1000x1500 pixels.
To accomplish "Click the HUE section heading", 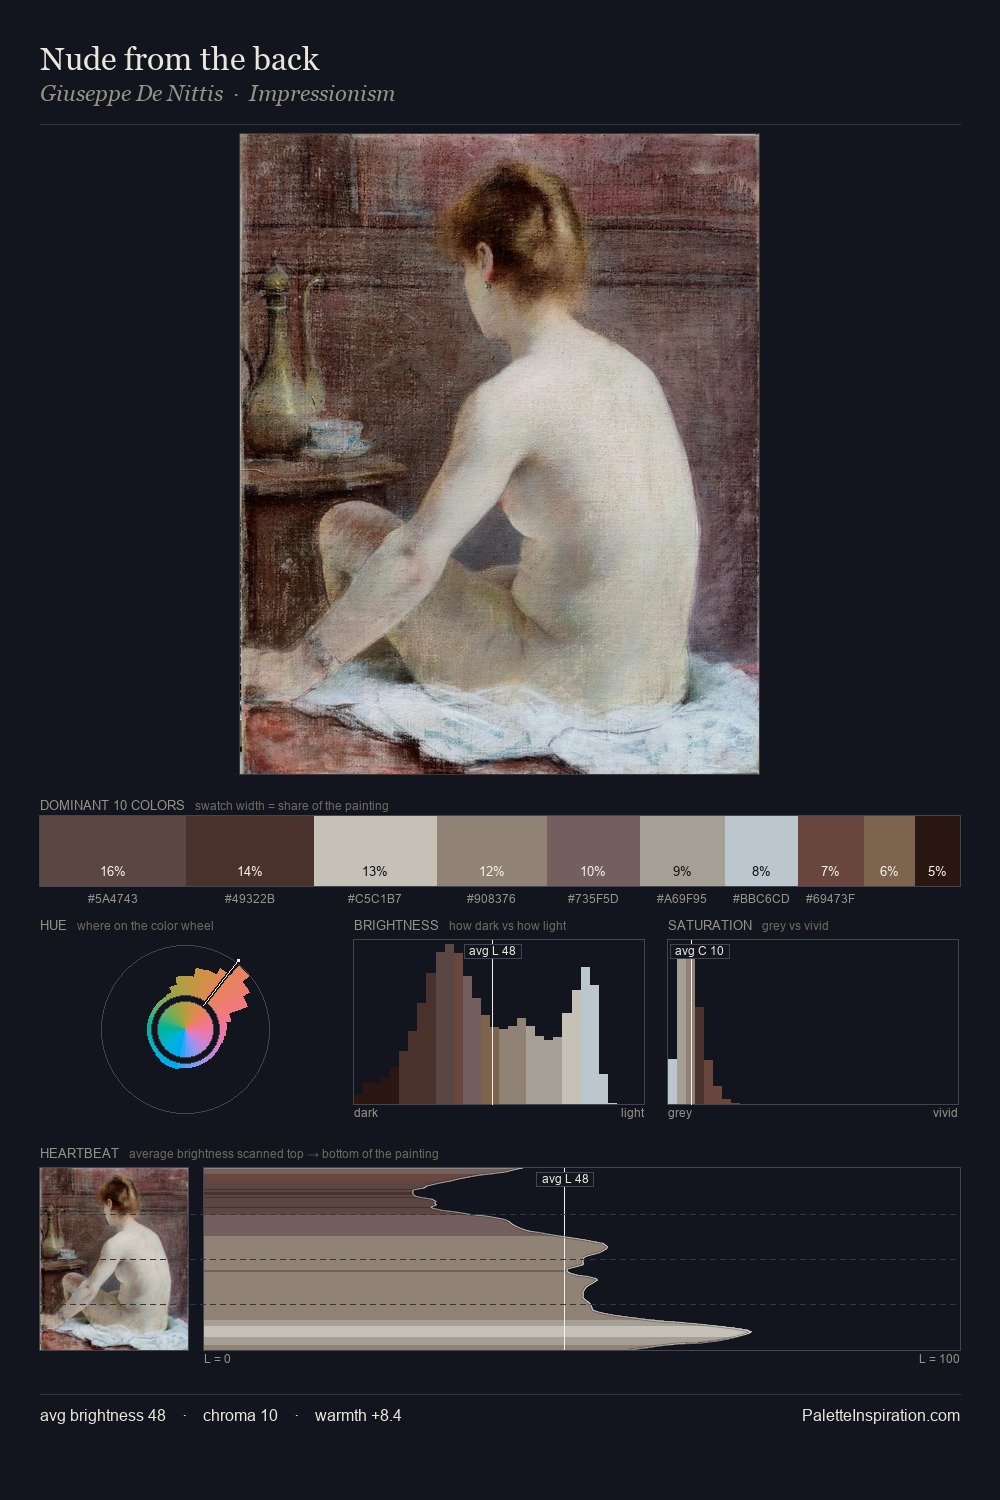I will (x=53, y=925).
